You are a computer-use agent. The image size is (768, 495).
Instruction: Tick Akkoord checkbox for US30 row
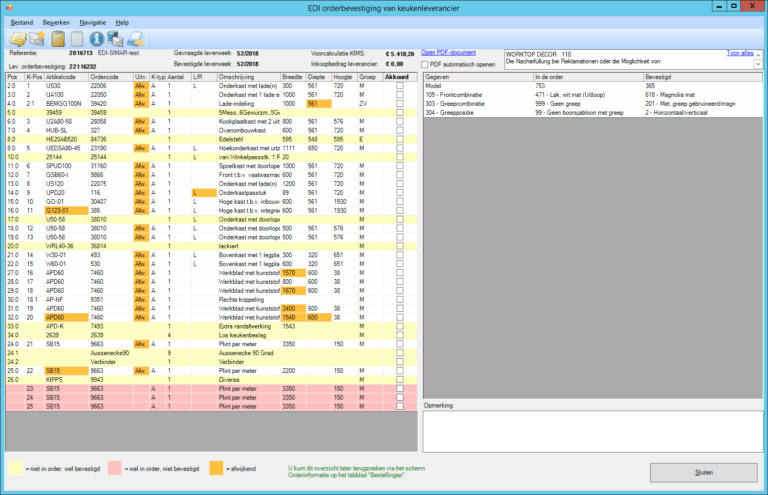[x=399, y=86]
